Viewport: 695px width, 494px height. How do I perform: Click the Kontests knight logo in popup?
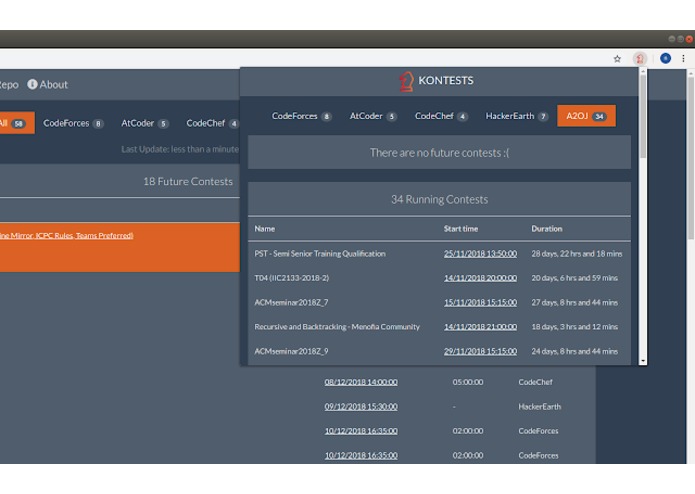[x=406, y=81]
